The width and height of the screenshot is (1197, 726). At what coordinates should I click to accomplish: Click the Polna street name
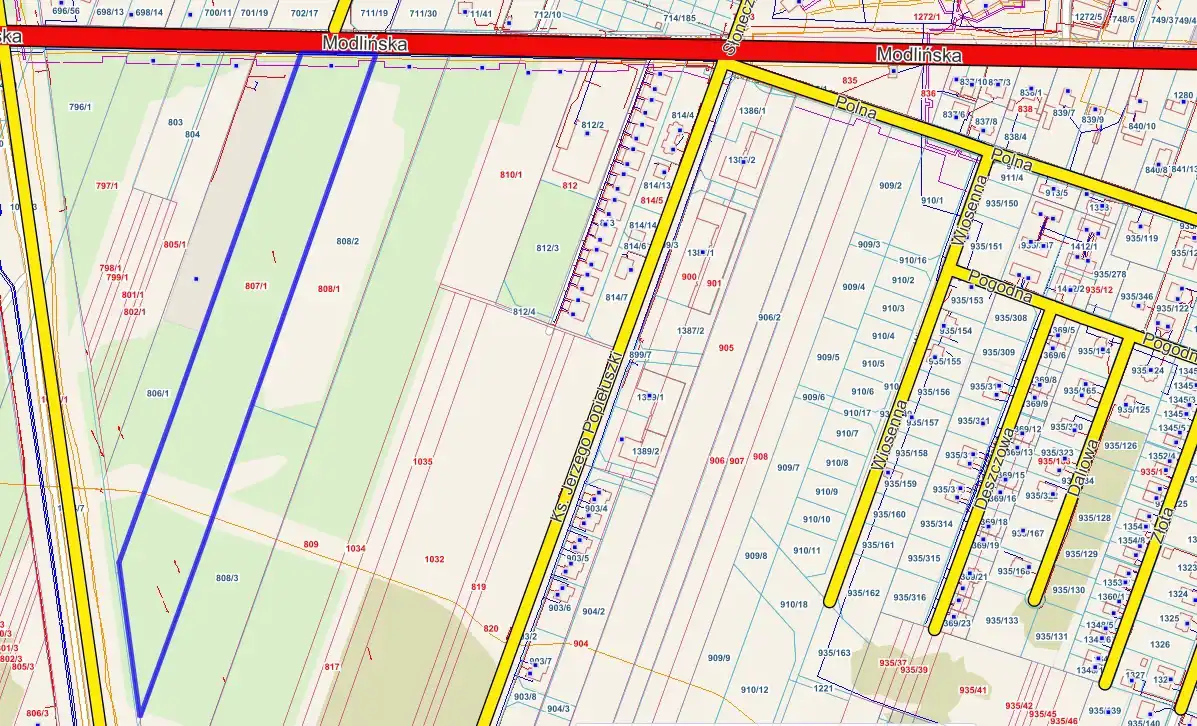click(x=856, y=106)
